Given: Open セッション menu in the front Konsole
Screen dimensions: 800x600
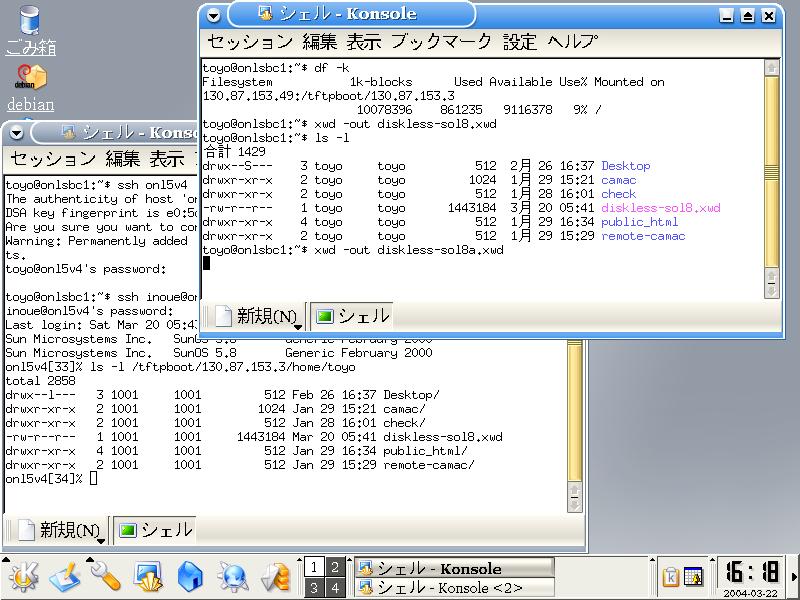Looking at the screenshot, I should pyautogui.click(x=249, y=41).
